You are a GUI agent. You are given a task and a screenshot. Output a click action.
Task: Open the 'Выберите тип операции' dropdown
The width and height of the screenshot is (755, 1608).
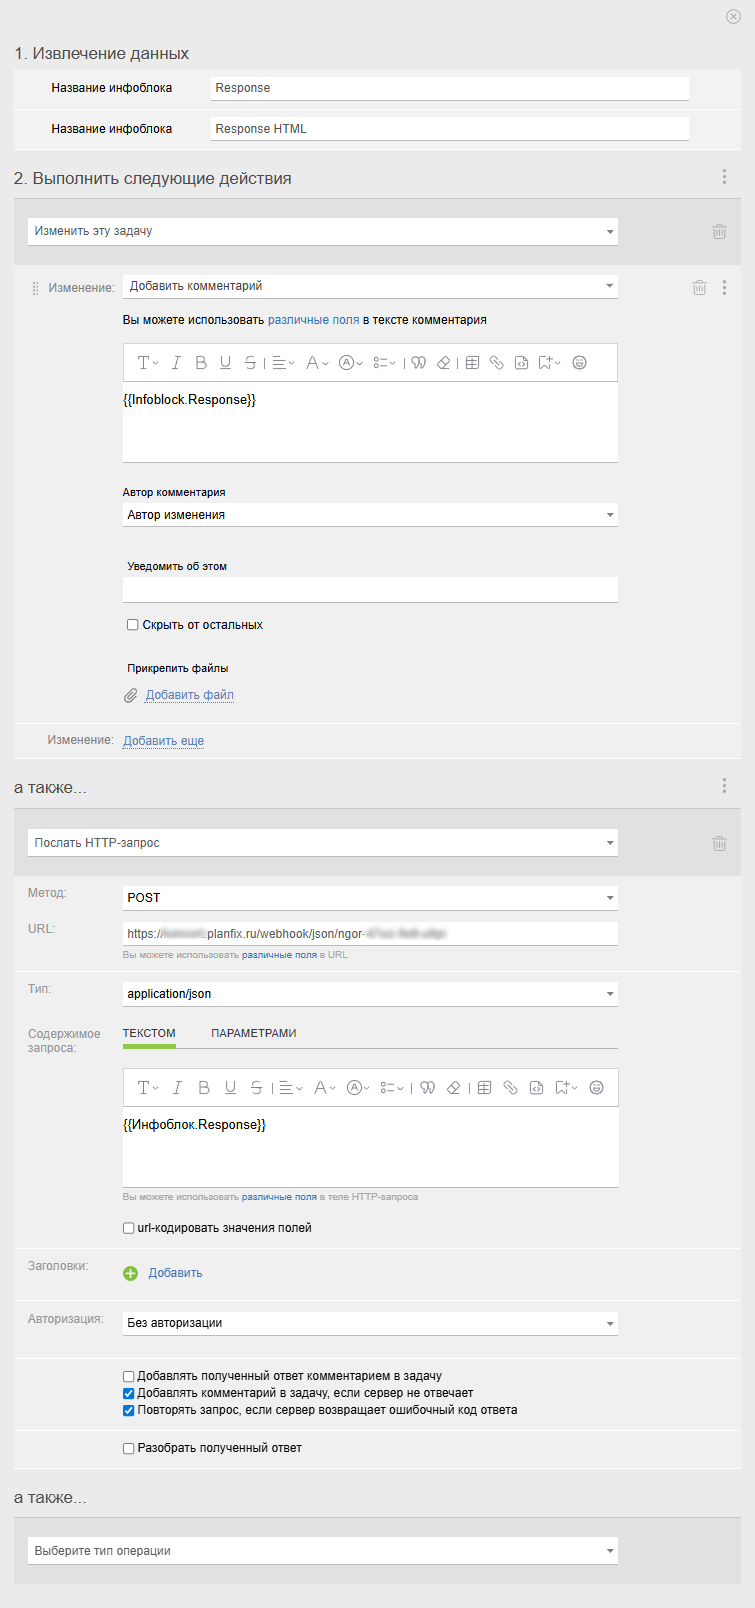tap(322, 1551)
